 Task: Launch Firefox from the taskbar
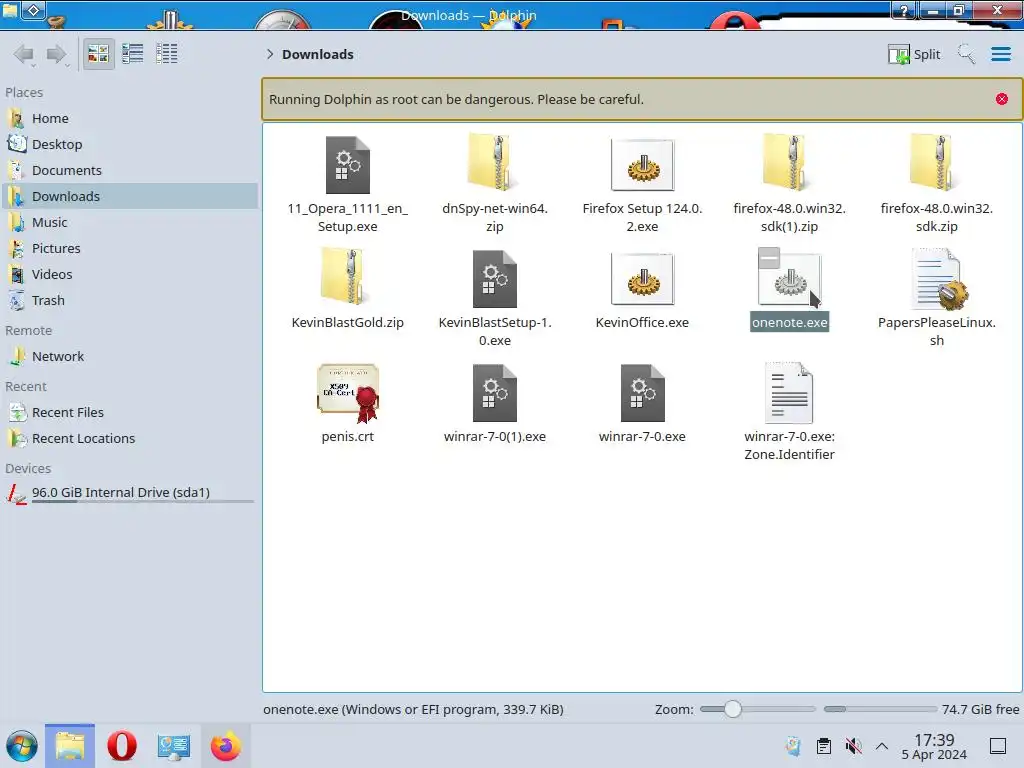pyautogui.click(x=225, y=746)
